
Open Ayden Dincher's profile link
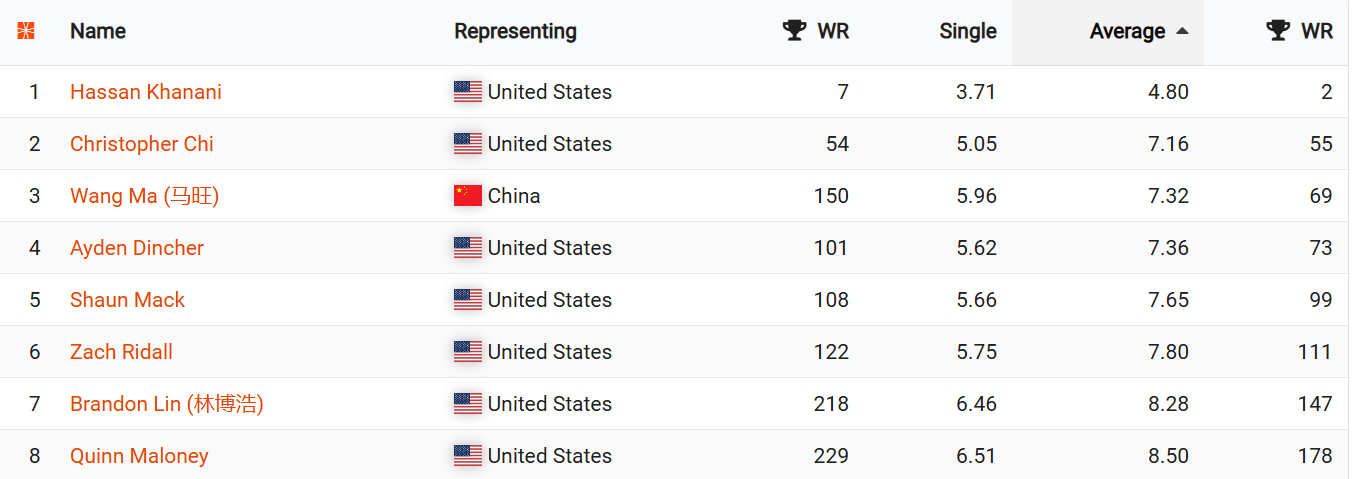pyautogui.click(x=137, y=248)
